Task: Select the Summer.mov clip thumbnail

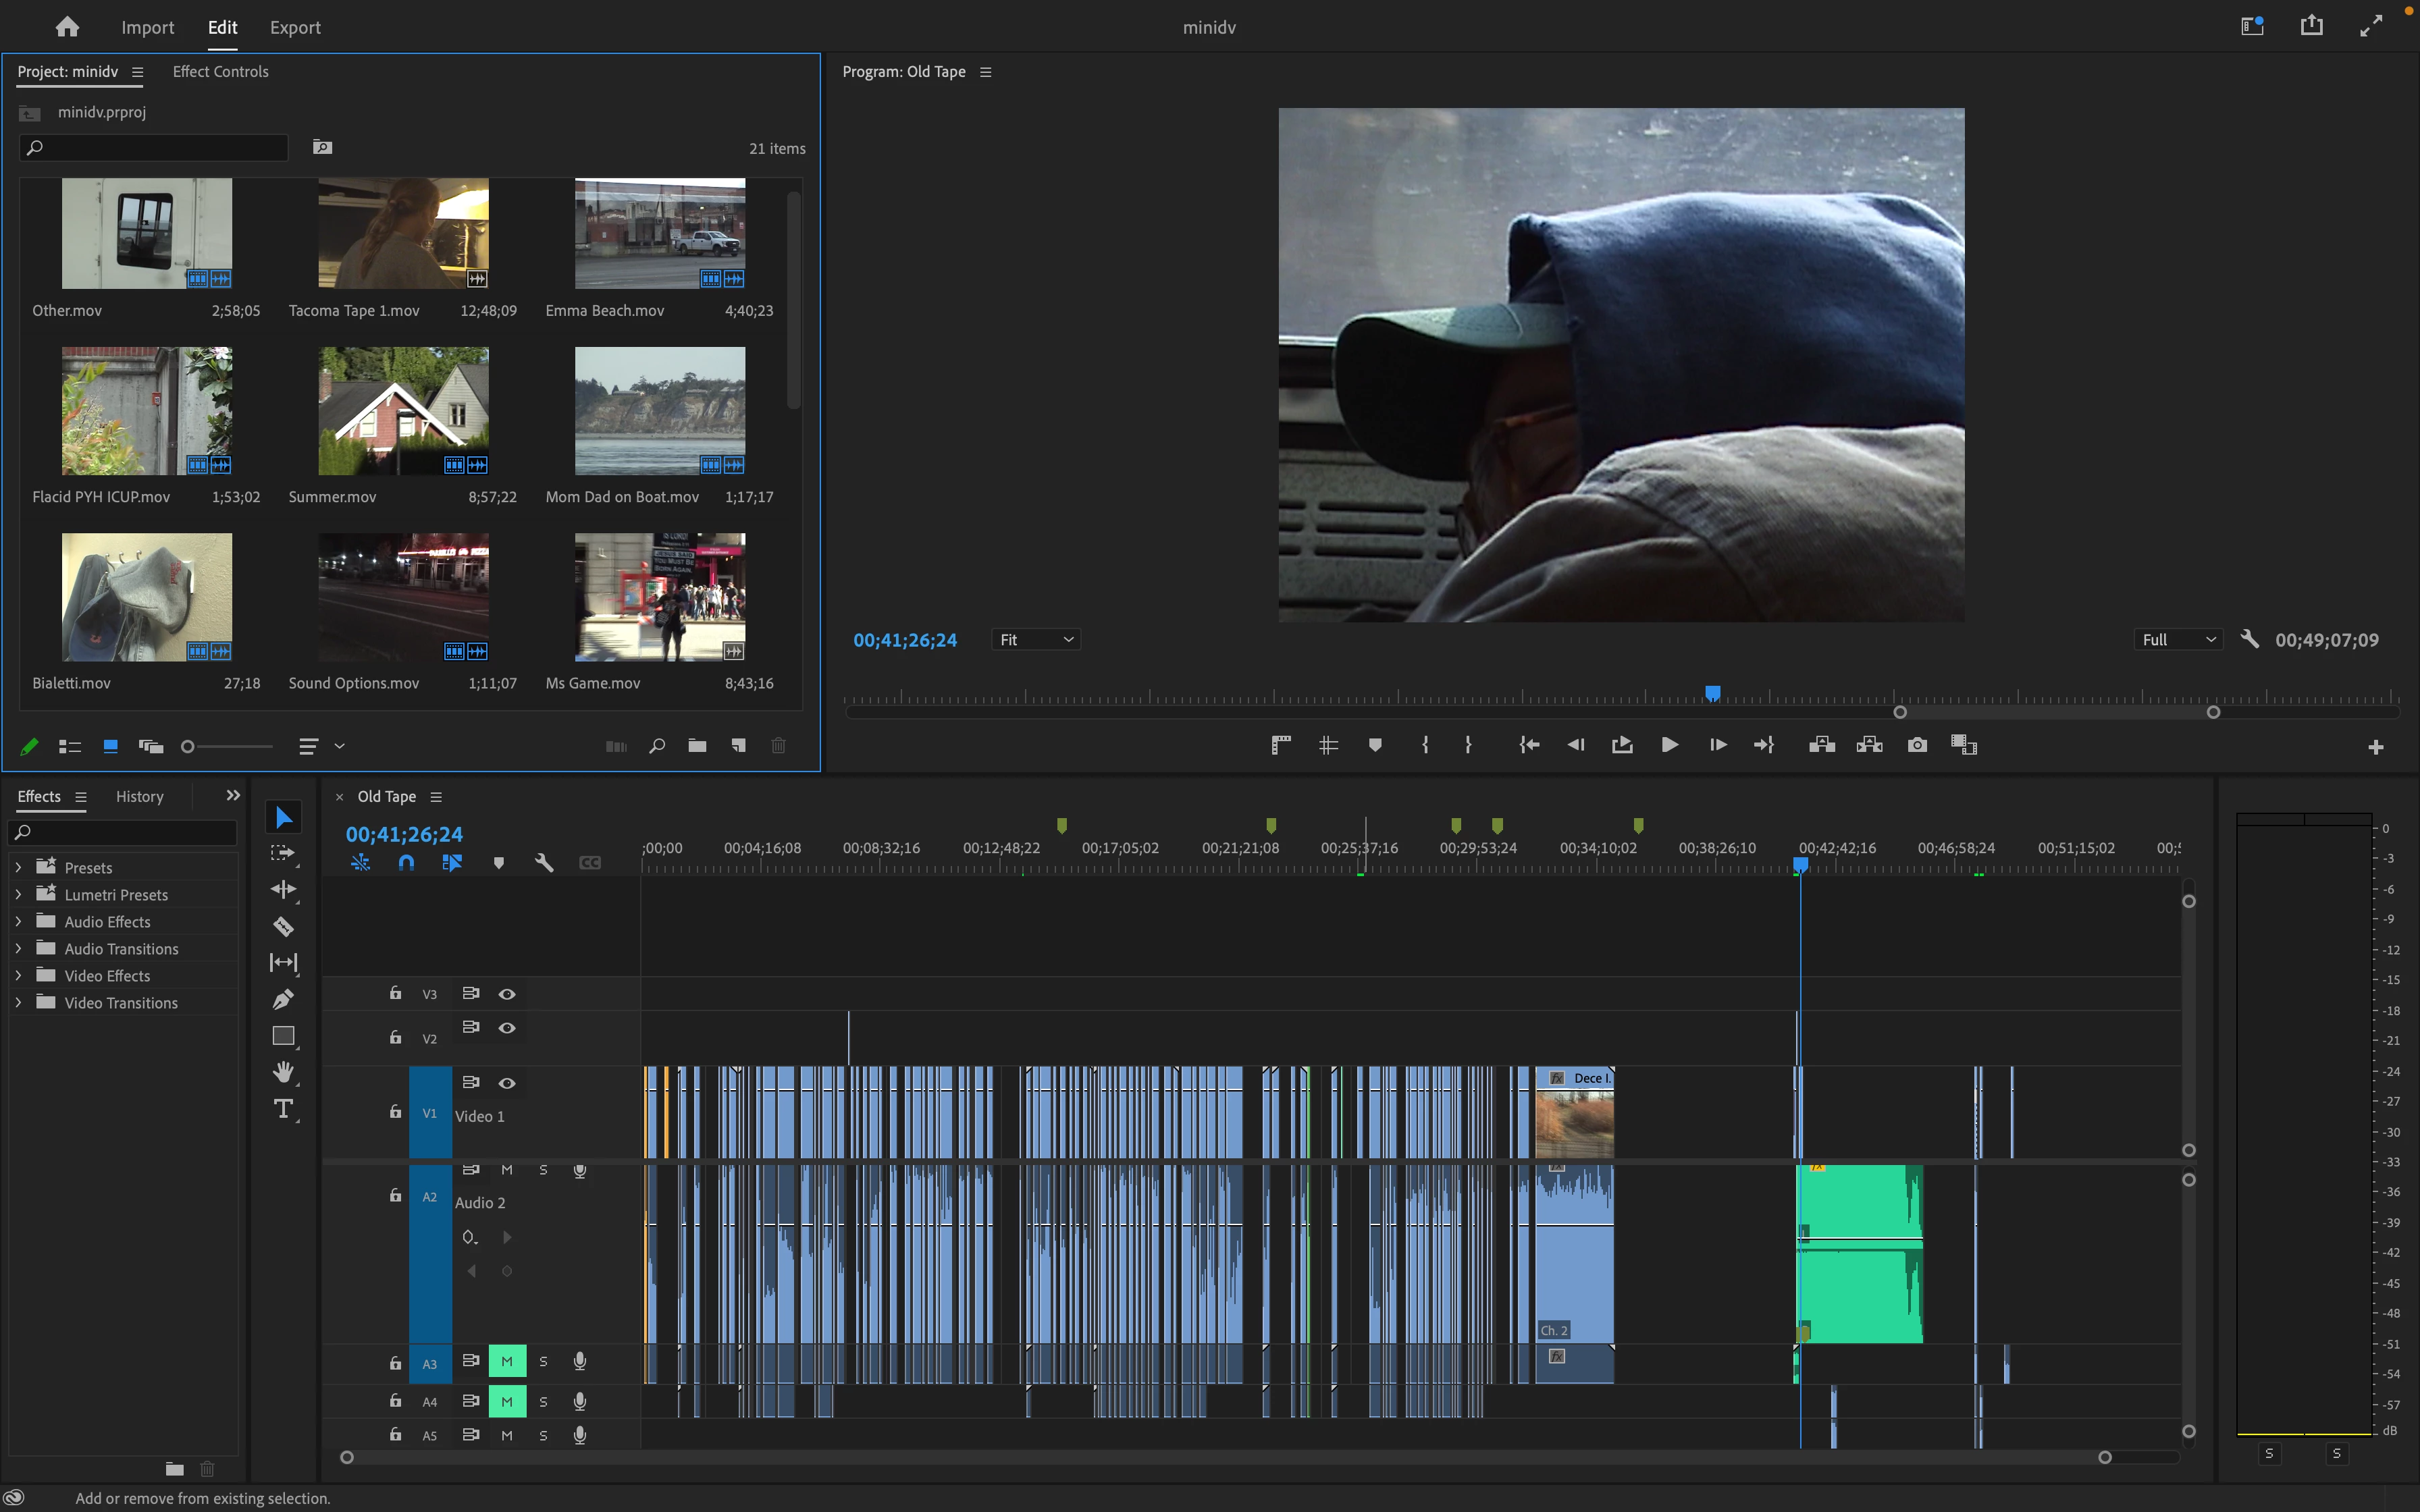Action: [x=403, y=411]
